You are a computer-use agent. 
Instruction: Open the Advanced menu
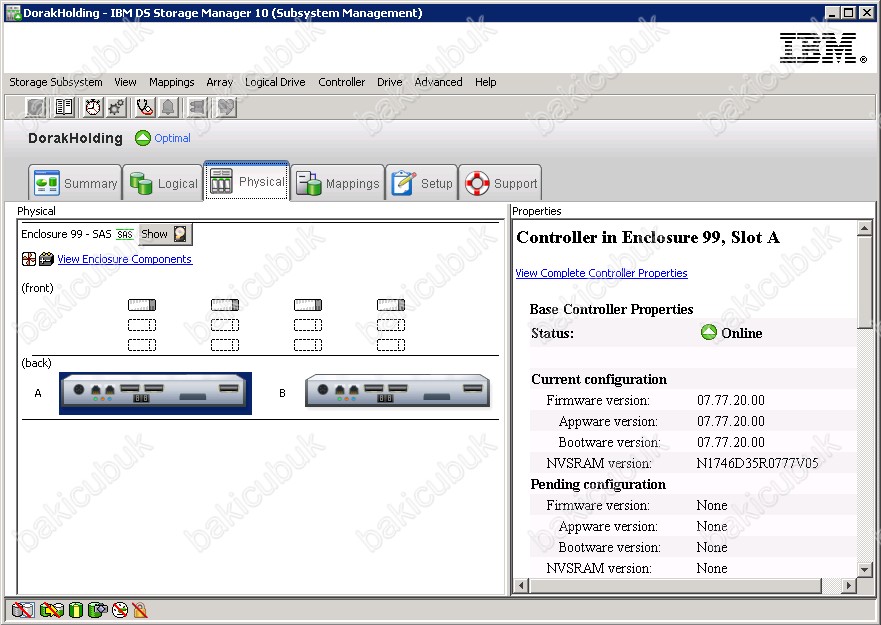click(438, 82)
